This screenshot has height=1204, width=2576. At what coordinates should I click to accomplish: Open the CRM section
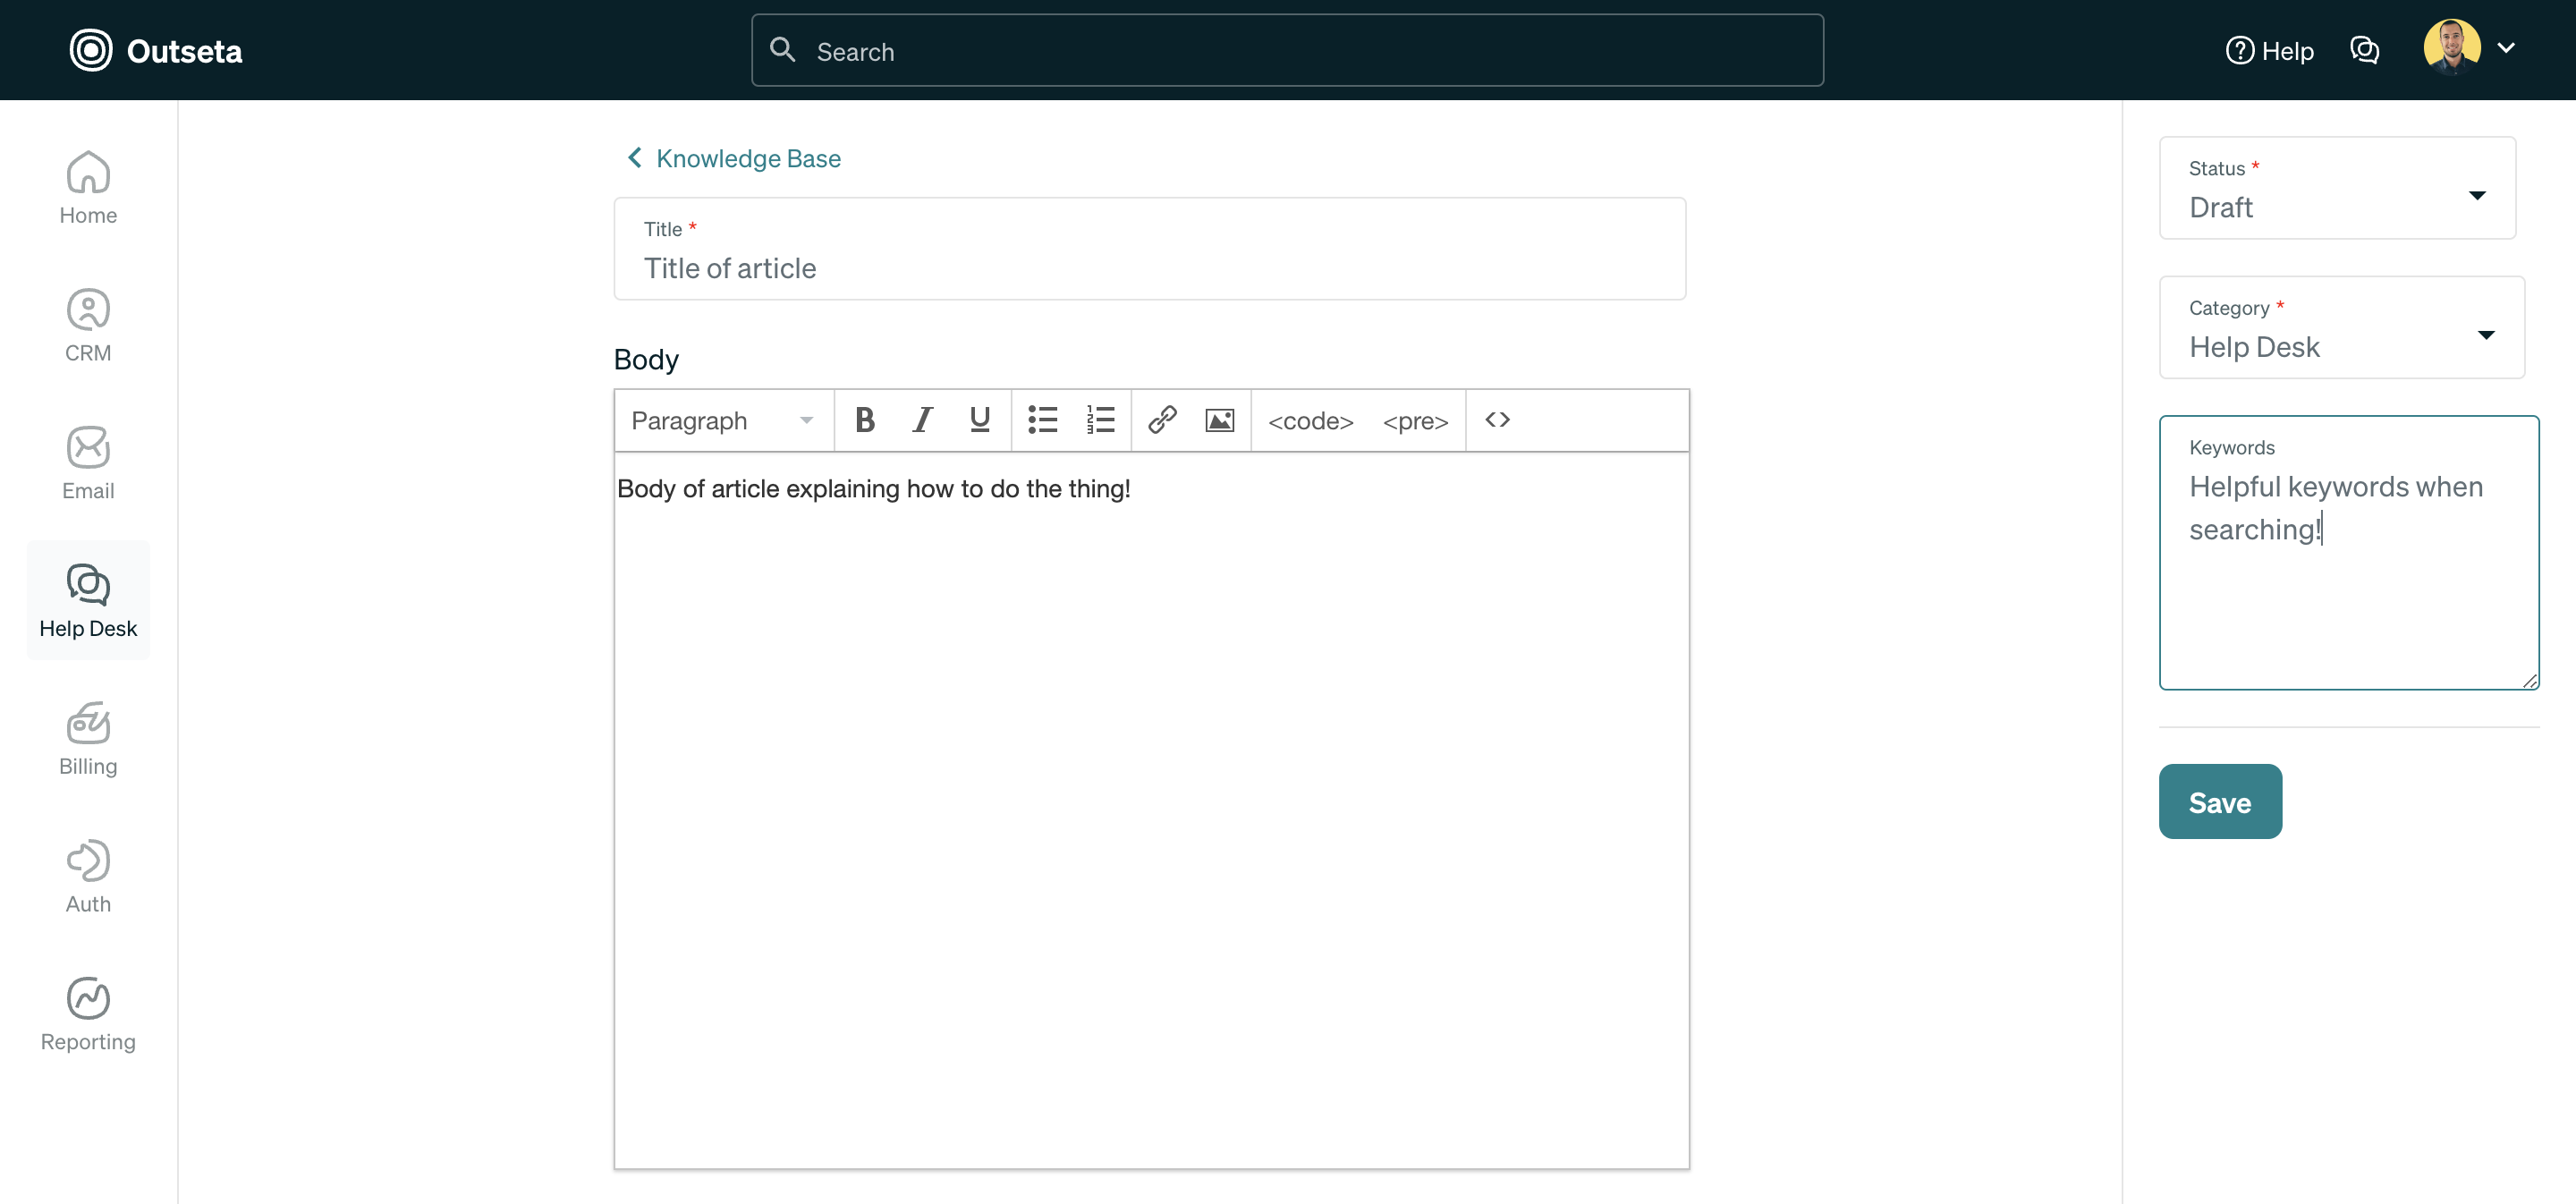coord(88,324)
